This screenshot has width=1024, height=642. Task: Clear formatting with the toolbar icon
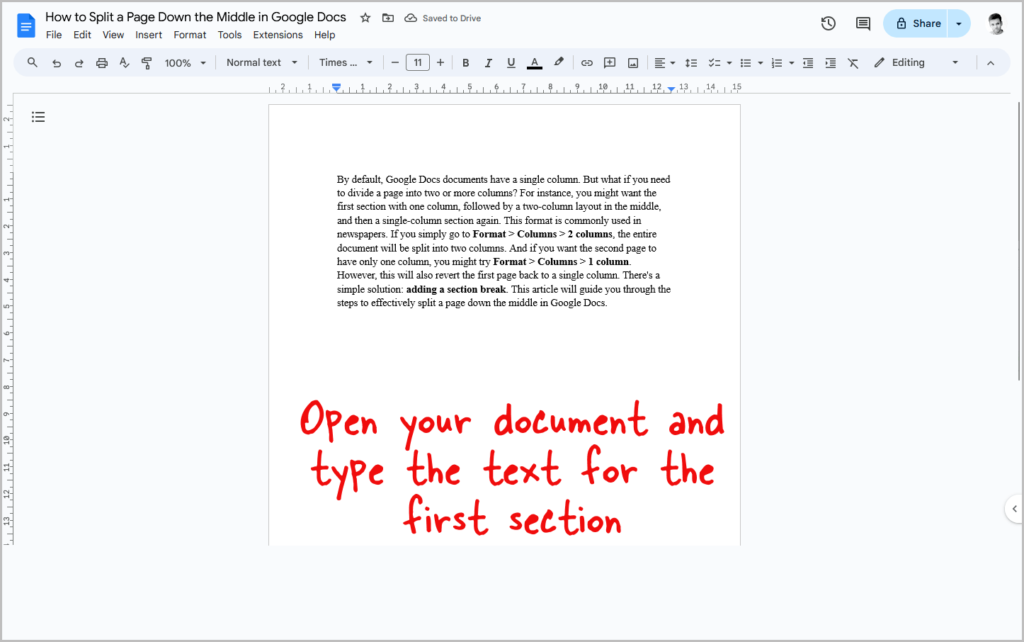point(851,62)
